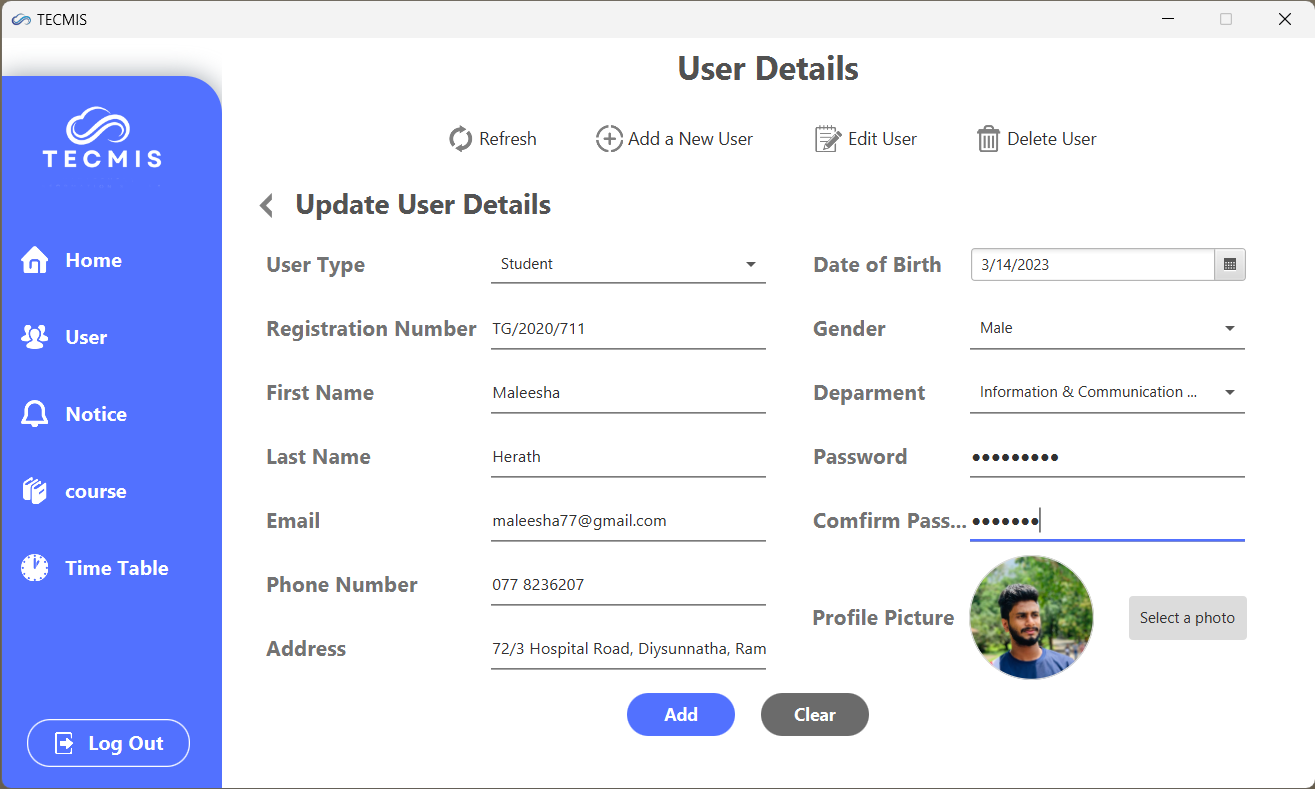This screenshot has height=789, width=1315.
Task: Expand the Department dropdown
Action: click(x=1229, y=392)
